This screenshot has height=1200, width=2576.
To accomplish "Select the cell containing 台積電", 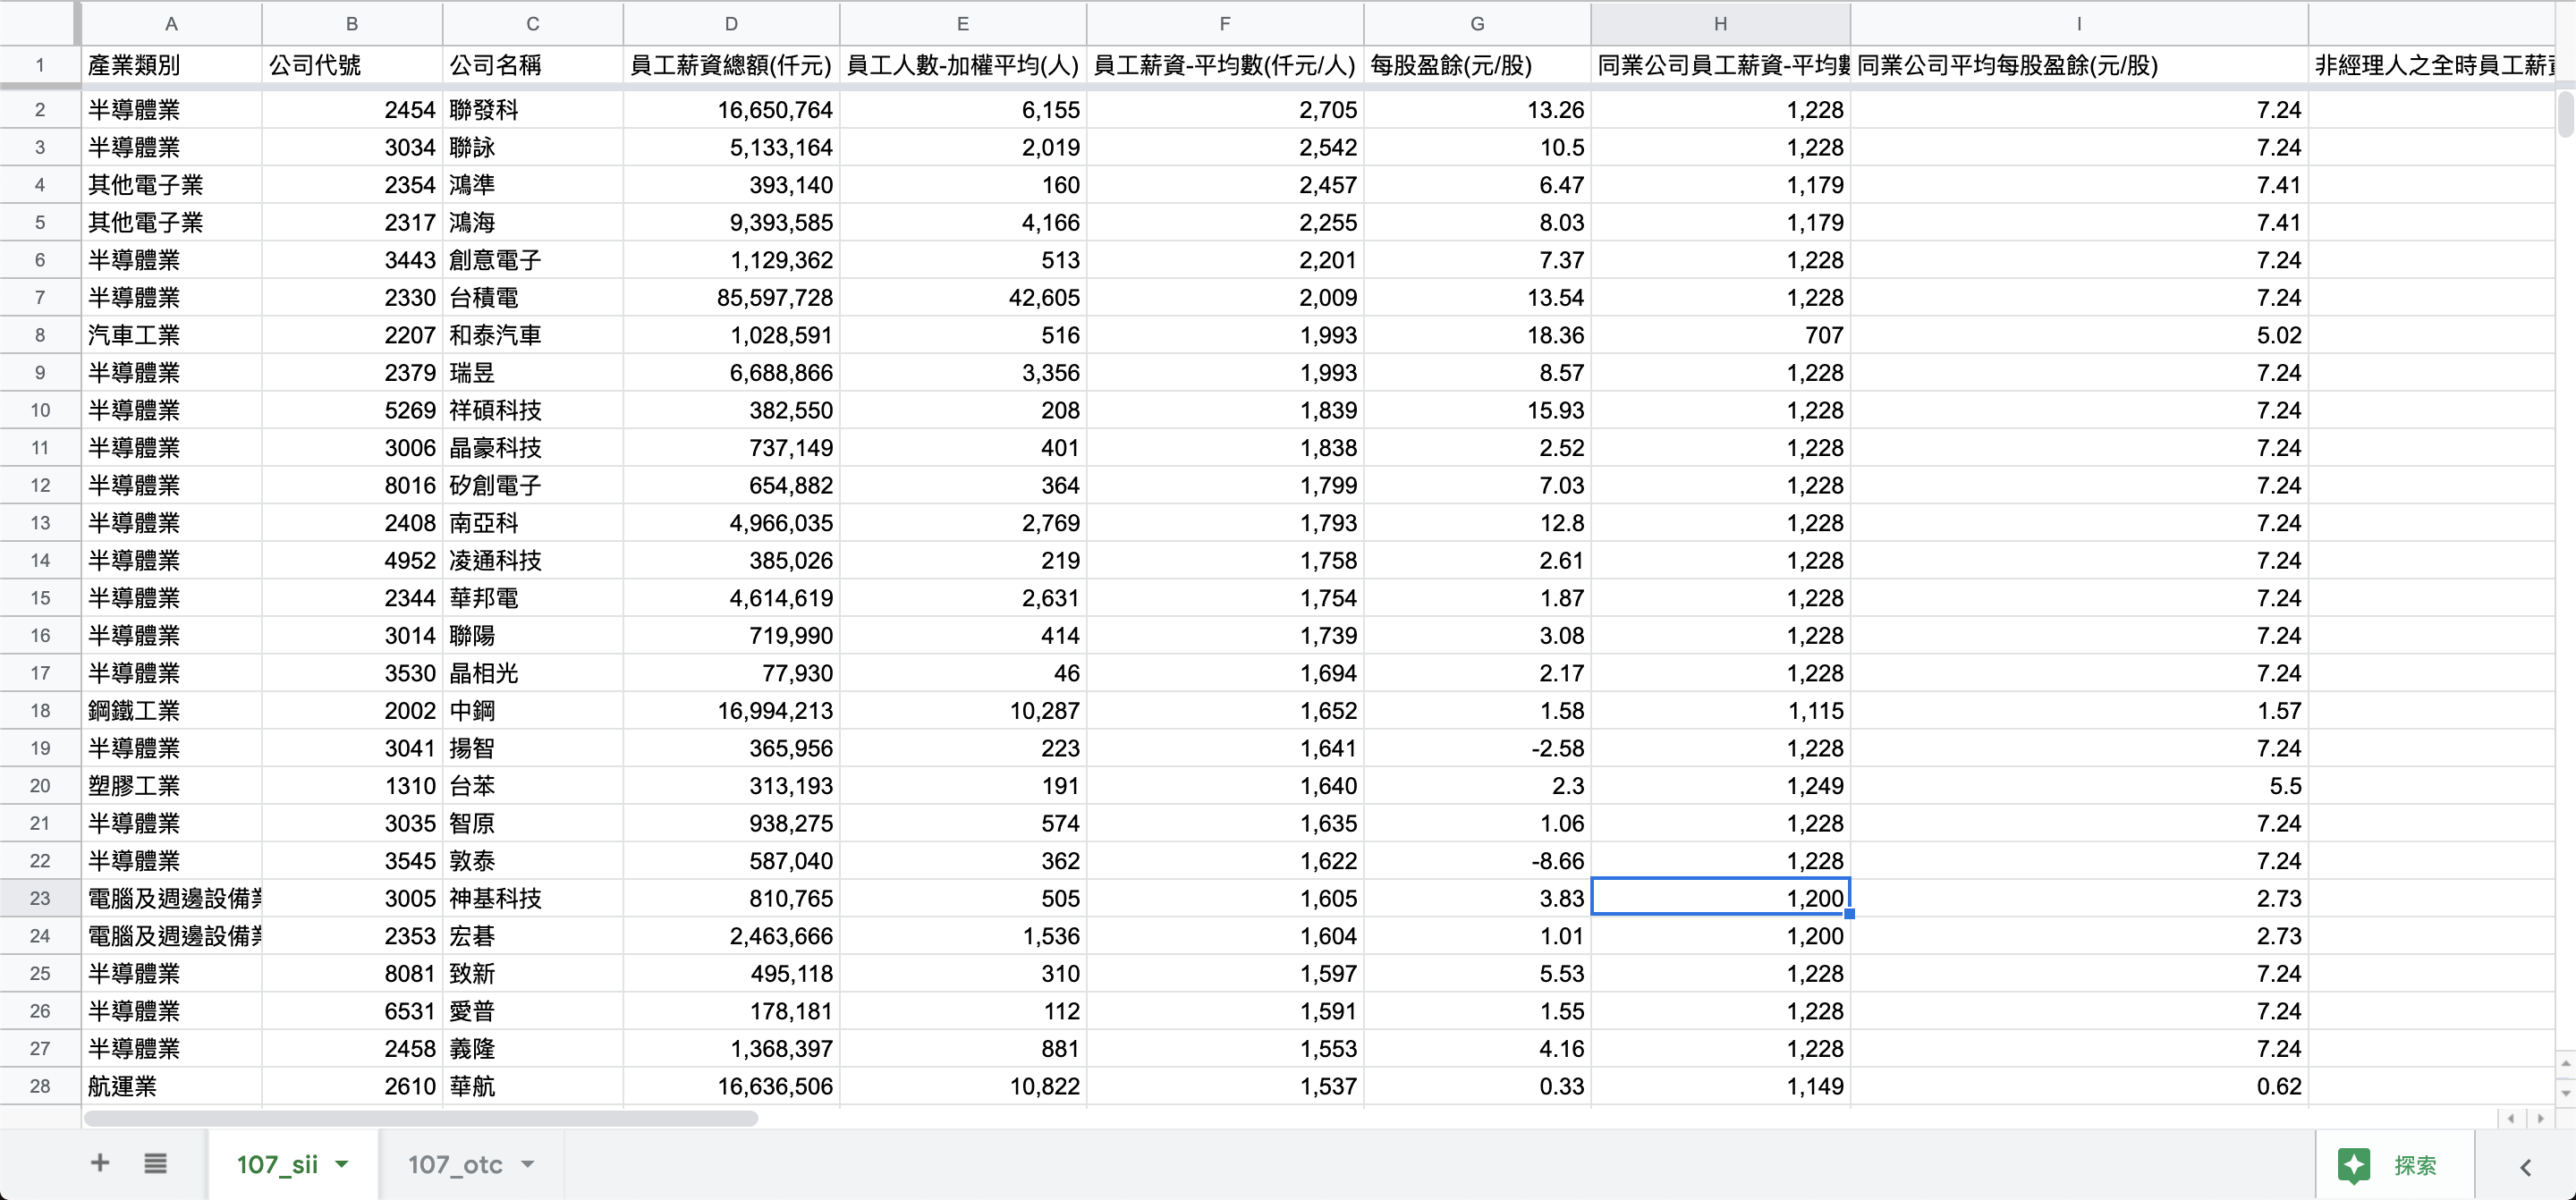I will 533,298.
